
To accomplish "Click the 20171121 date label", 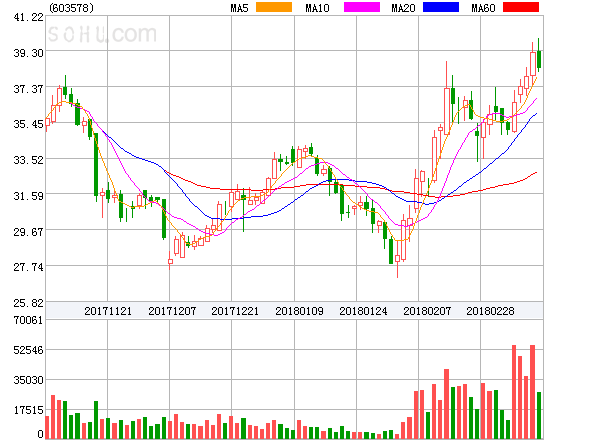I will point(108,311).
